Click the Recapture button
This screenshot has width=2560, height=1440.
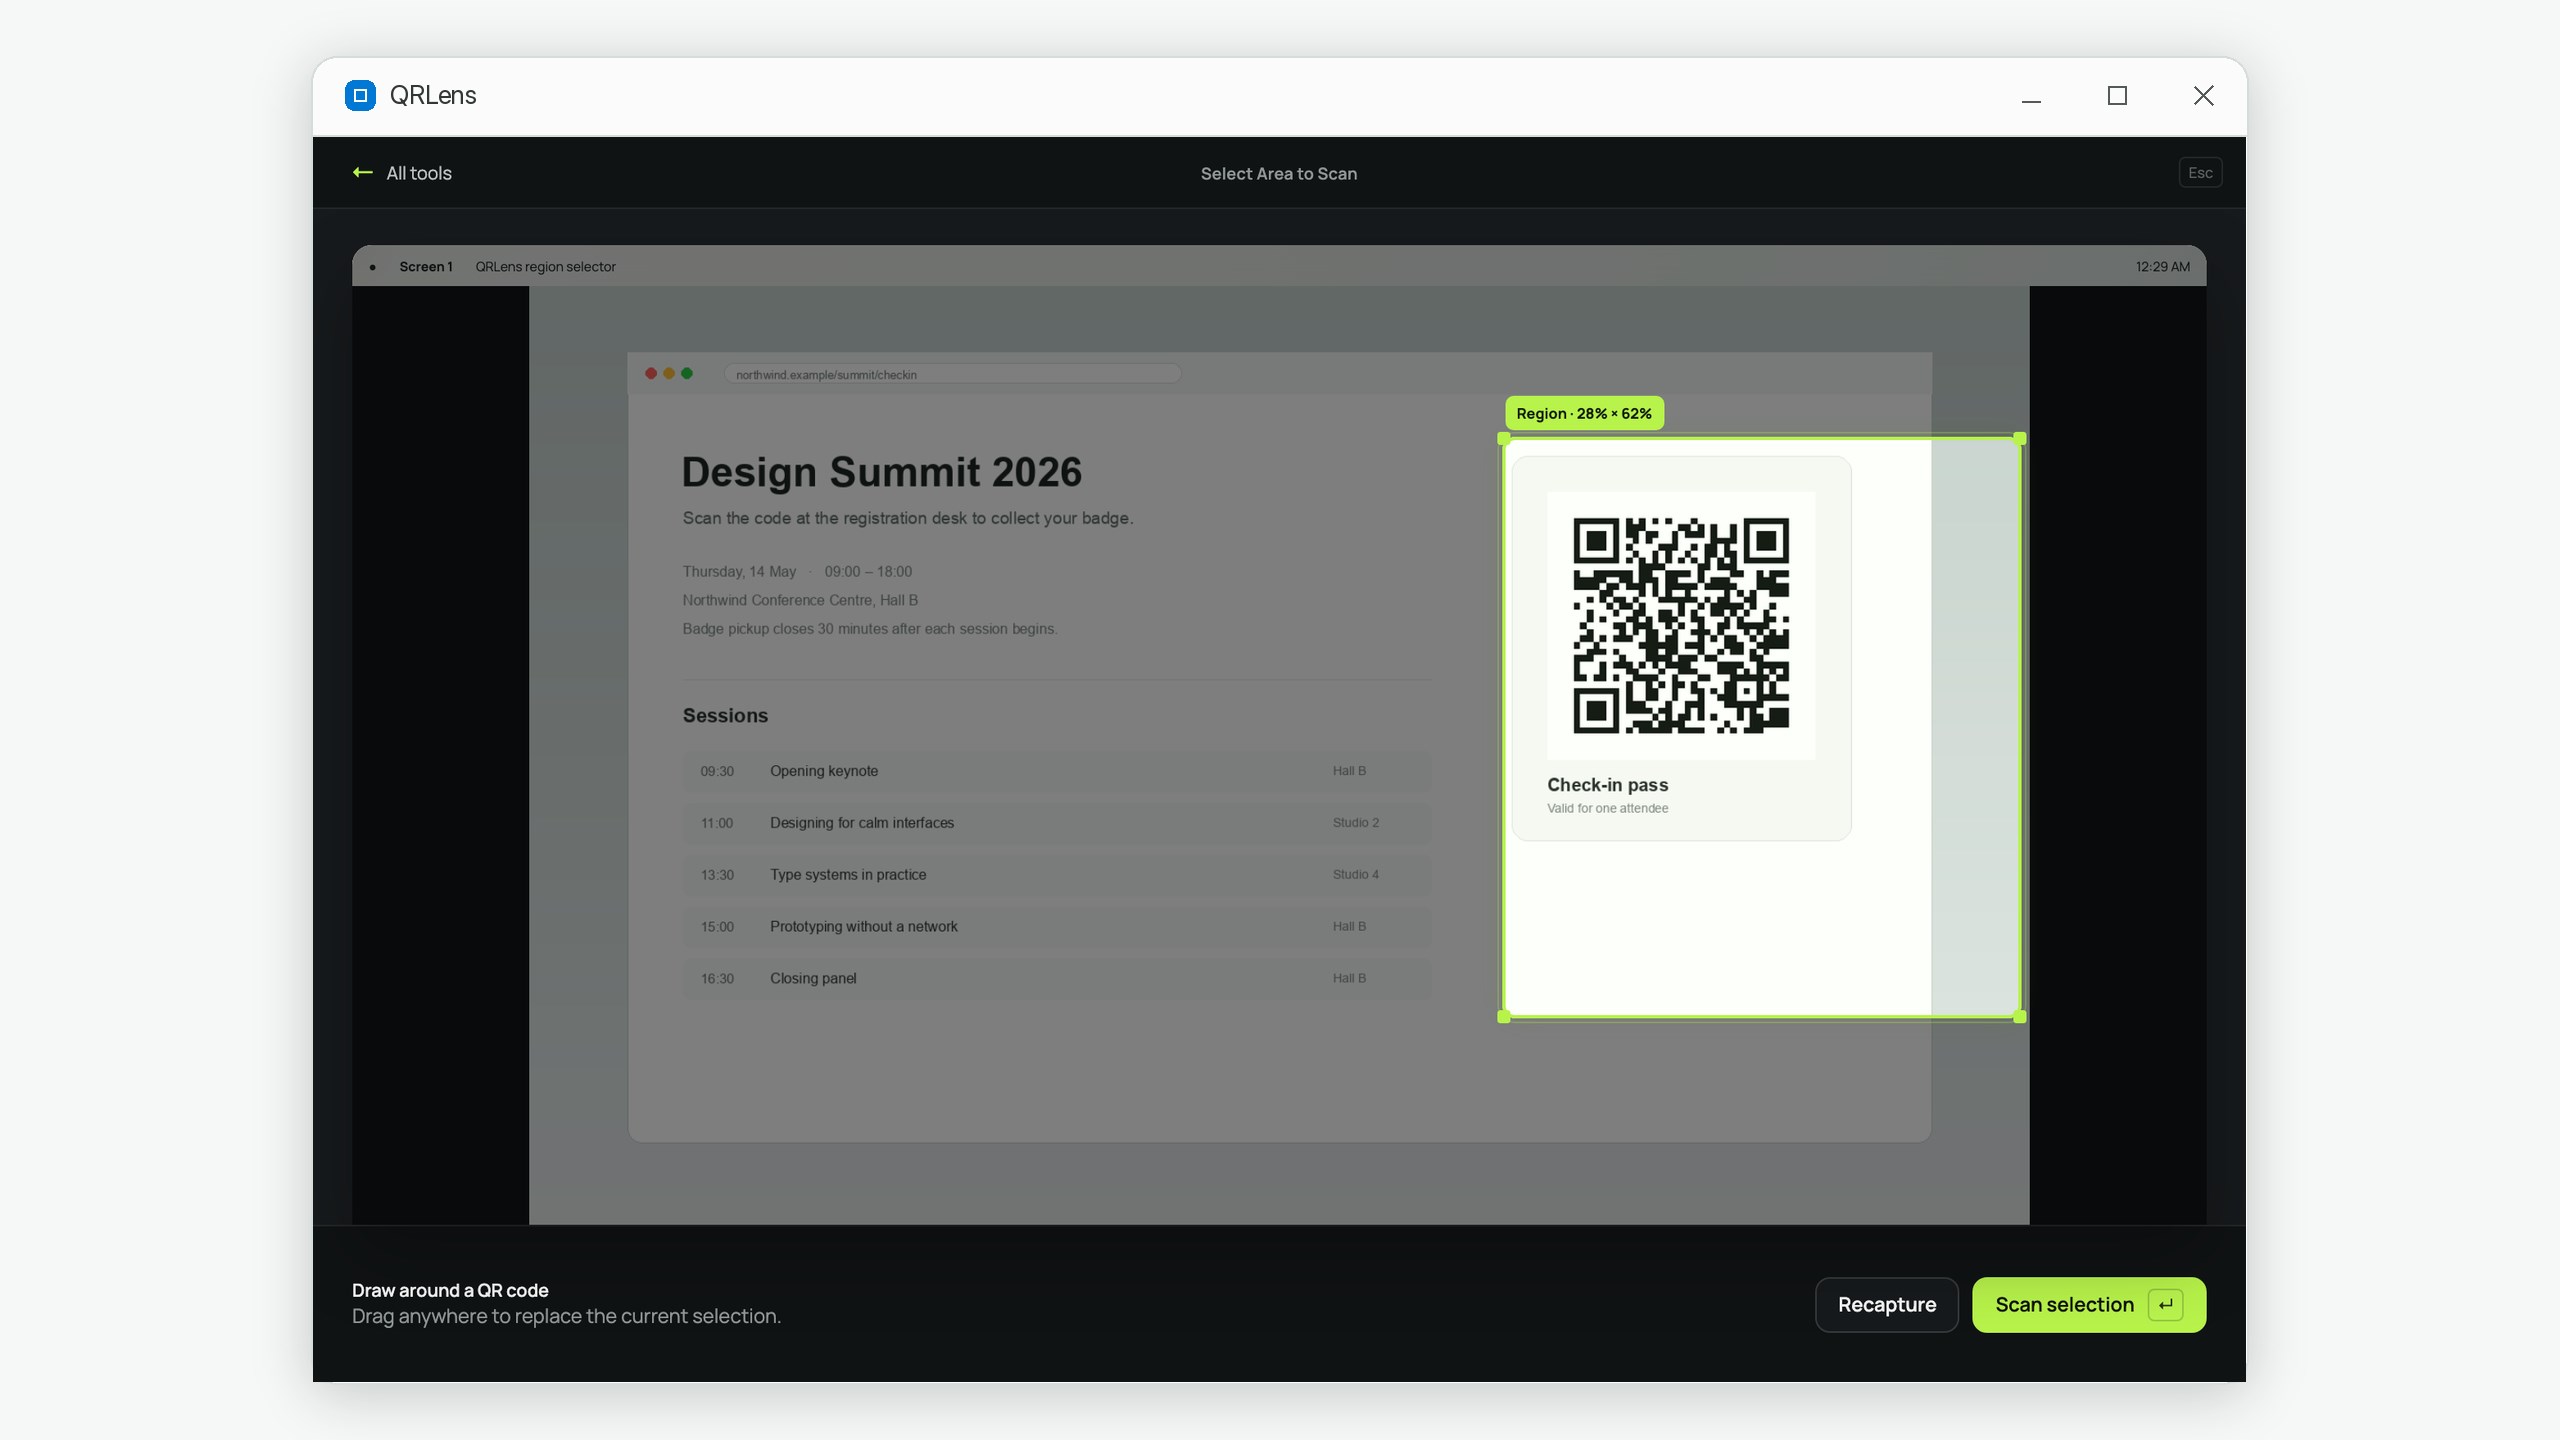pyautogui.click(x=1886, y=1305)
